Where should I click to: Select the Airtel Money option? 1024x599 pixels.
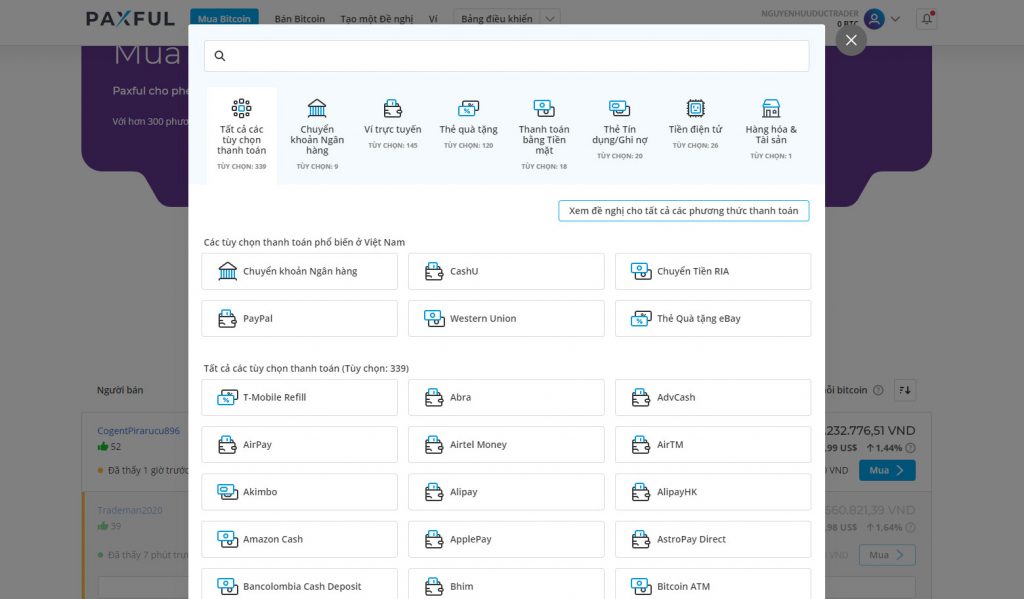pyautogui.click(x=506, y=444)
